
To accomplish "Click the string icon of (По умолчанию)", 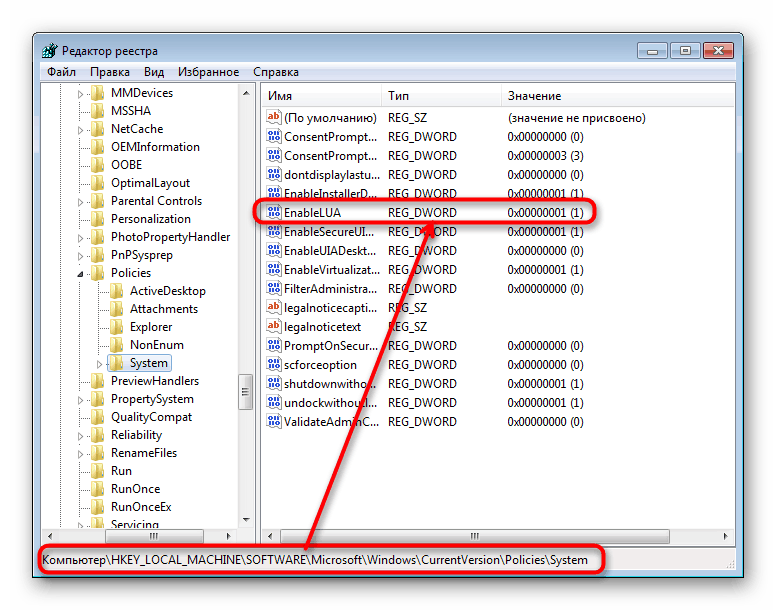I will pos(274,117).
